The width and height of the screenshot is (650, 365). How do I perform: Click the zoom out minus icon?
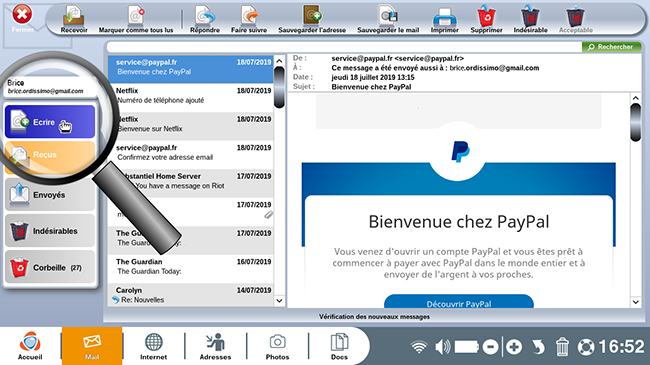tap(490, 347)
